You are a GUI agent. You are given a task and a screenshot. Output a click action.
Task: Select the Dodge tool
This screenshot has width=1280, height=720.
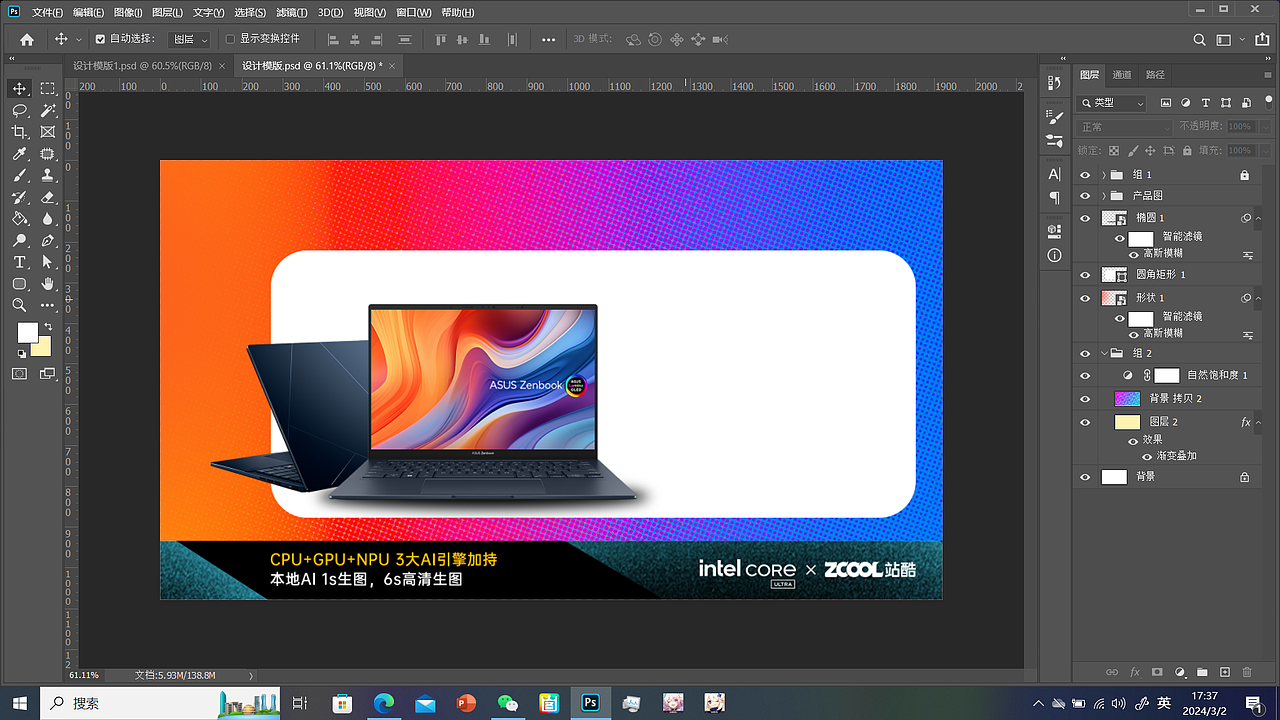tap(19, 241)
